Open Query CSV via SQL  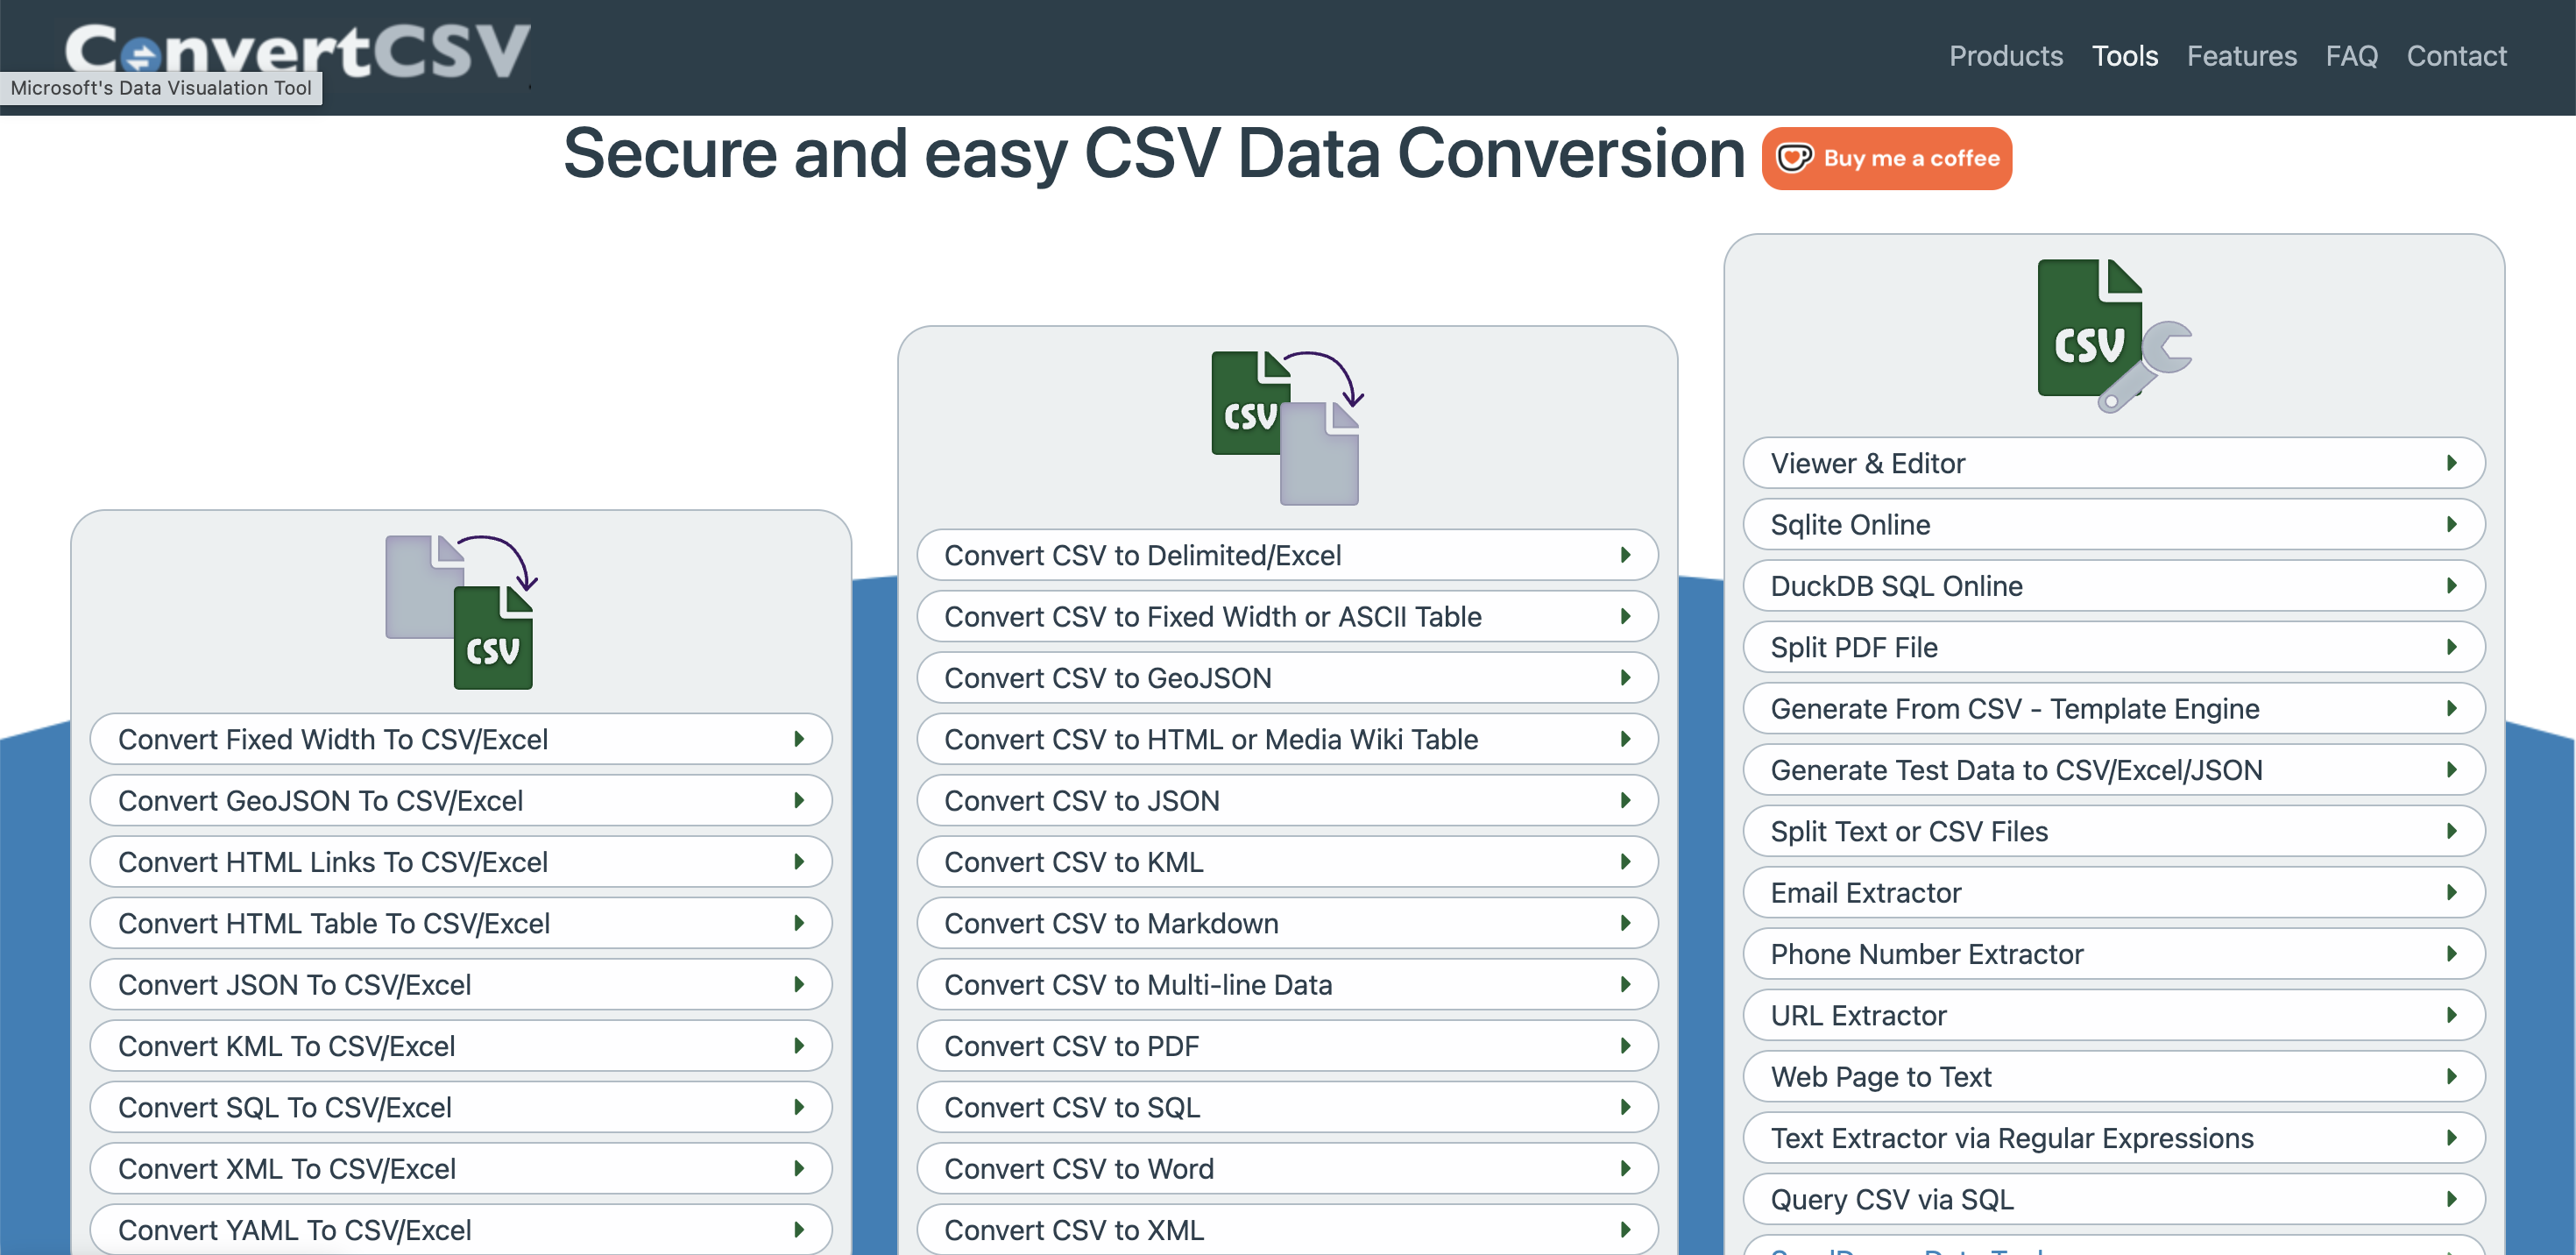click(x=1891, y=1199)
